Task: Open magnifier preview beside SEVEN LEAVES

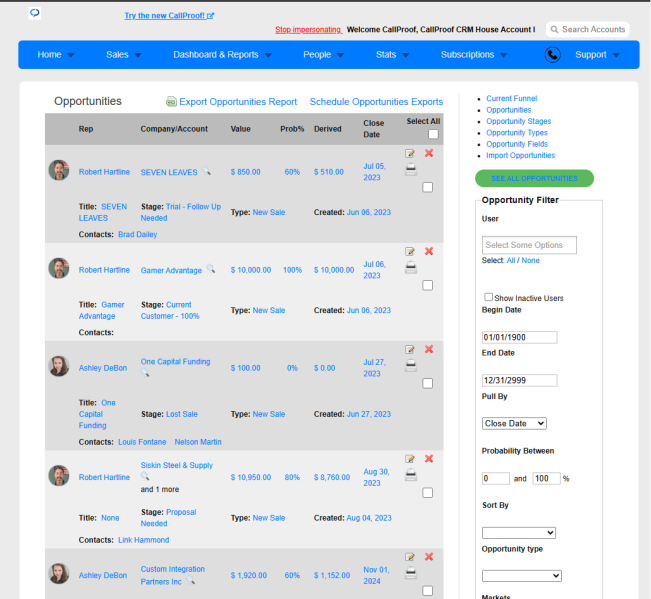Action: tap(206, 171)
